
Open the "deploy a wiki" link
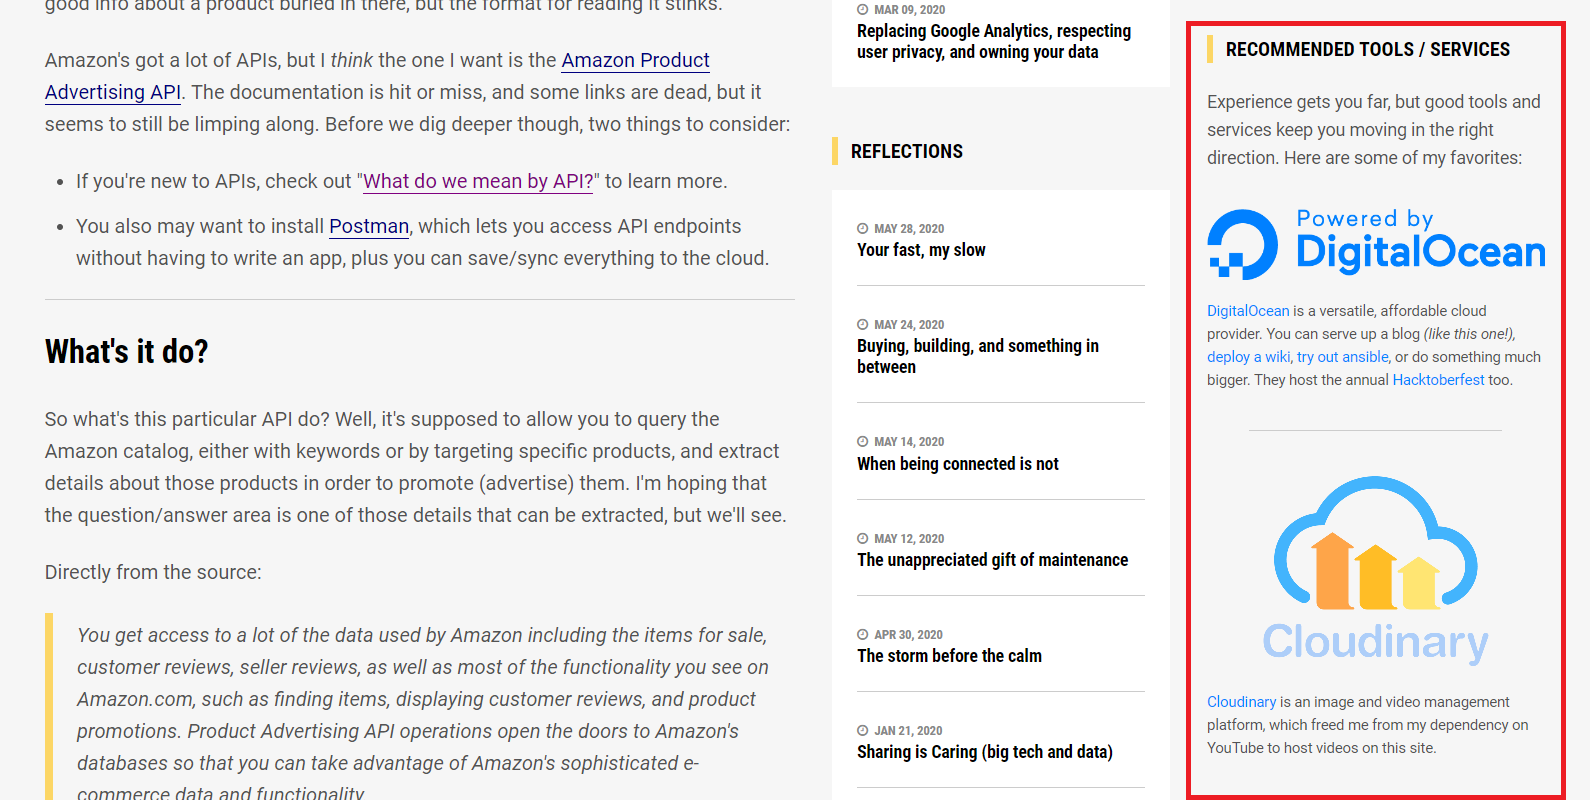(x=1249, y=357)
